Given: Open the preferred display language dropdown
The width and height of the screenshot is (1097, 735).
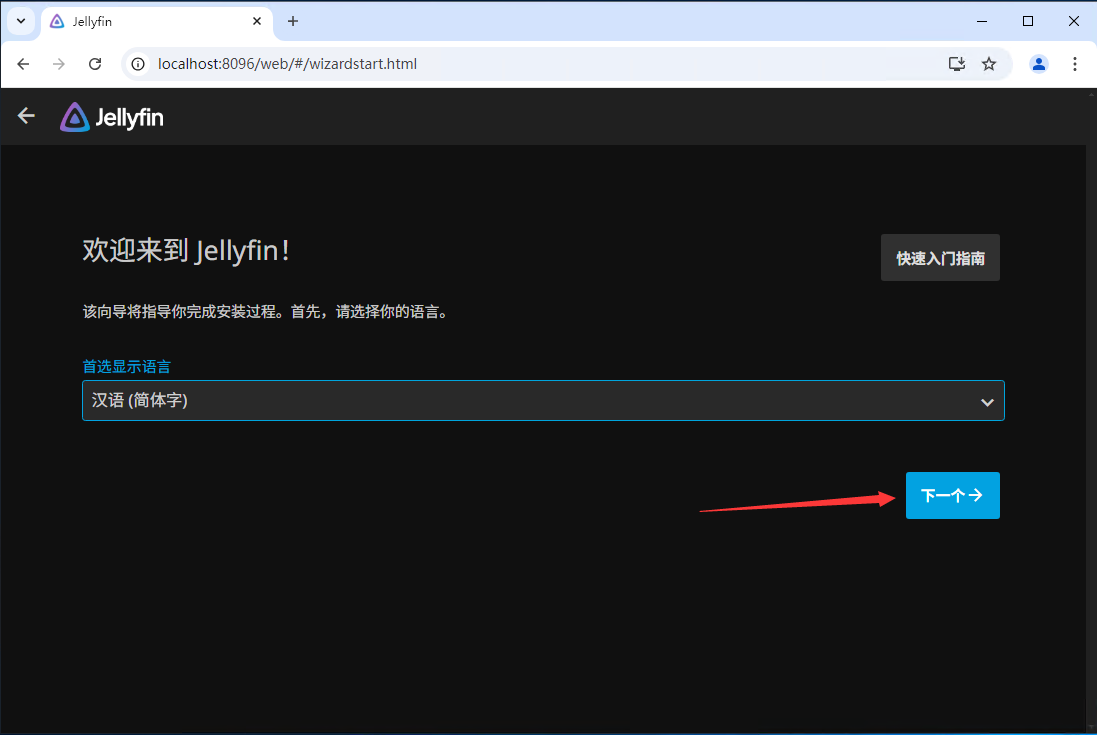Looking at the screenshot, I should coord(543,400).
